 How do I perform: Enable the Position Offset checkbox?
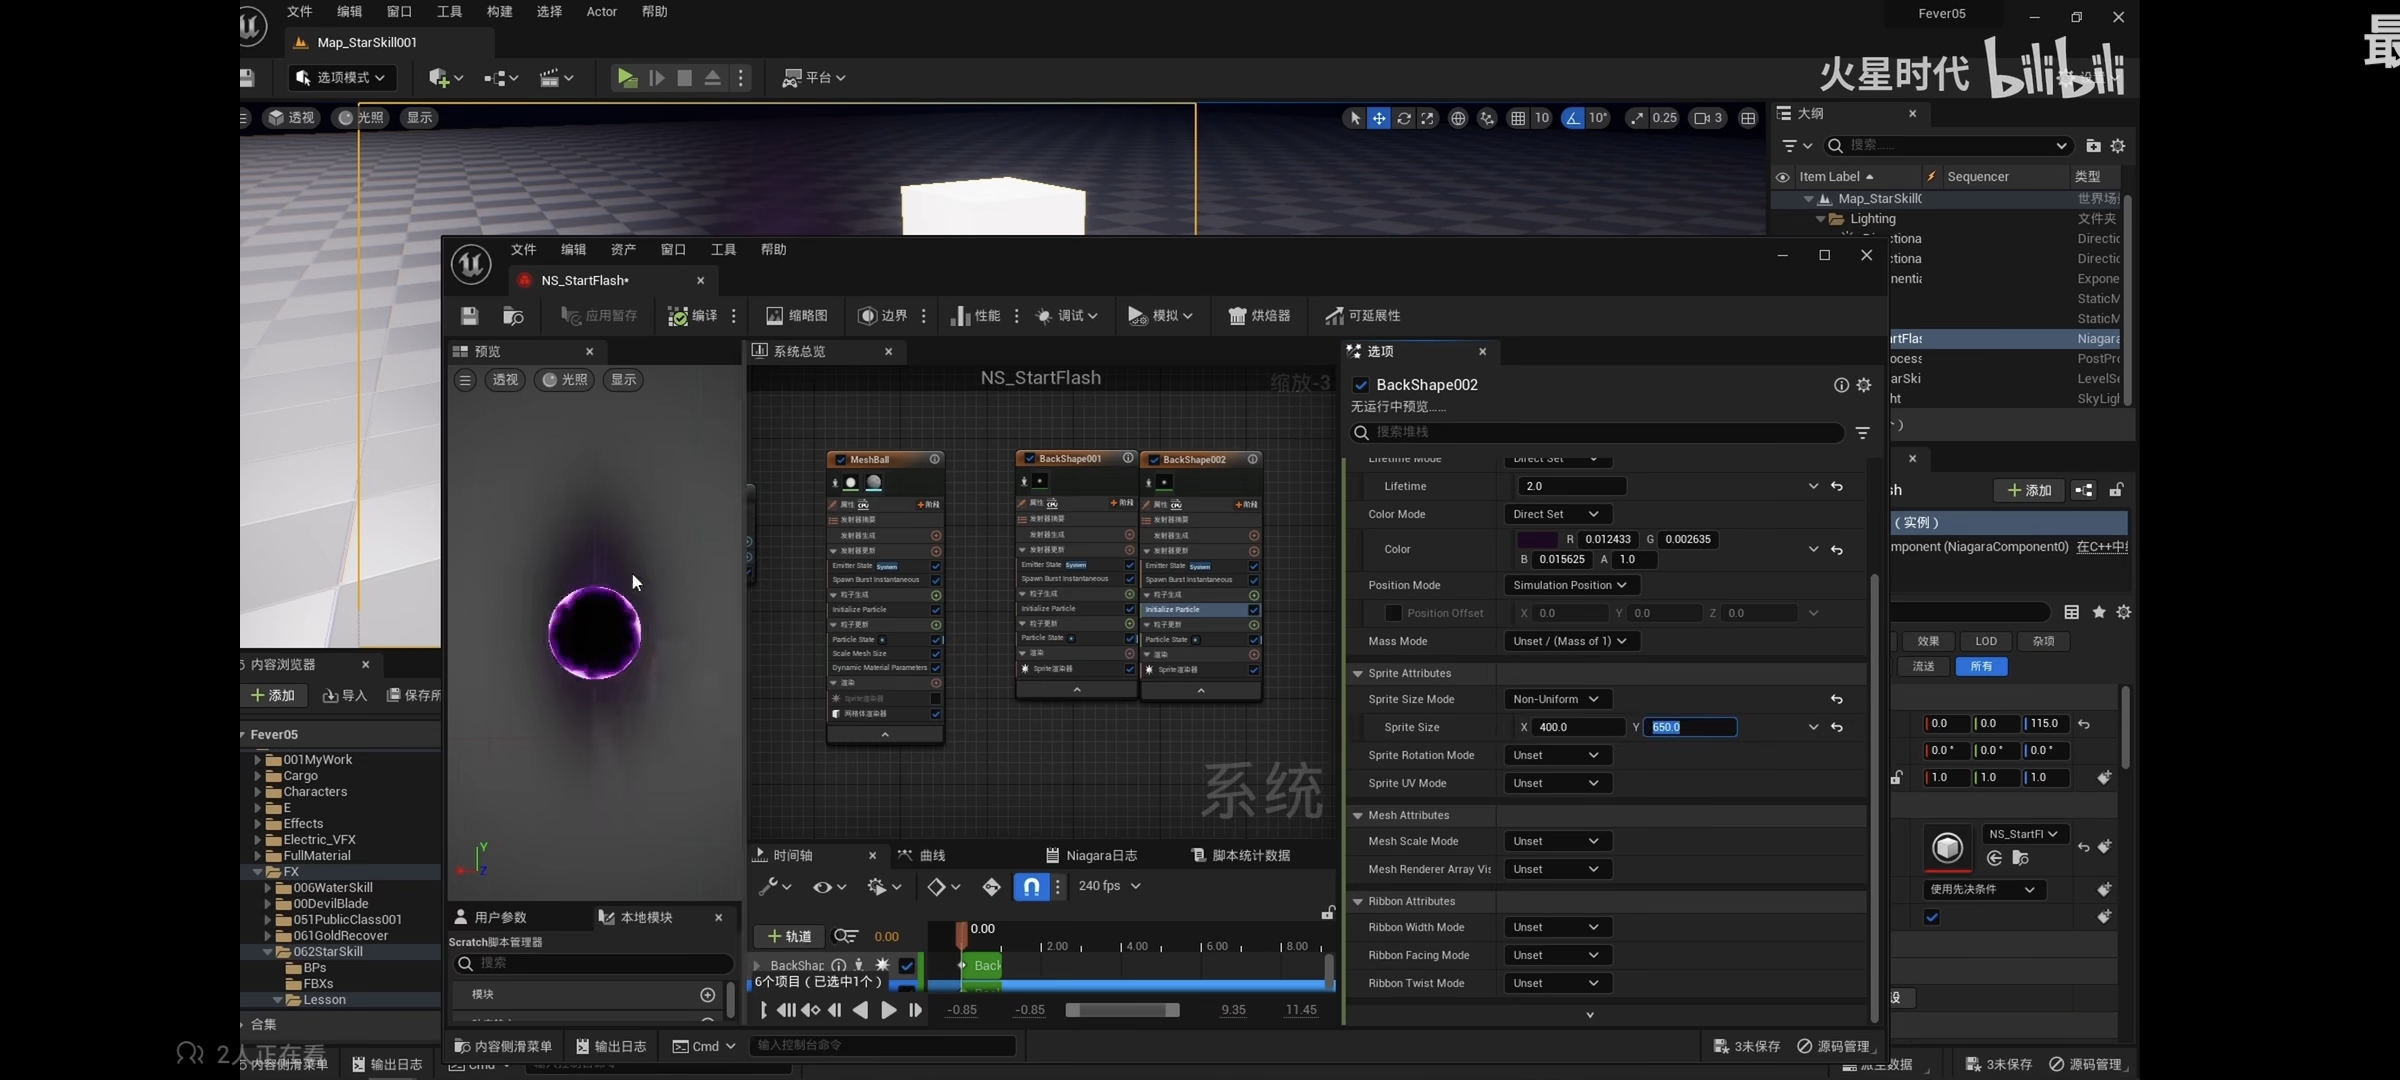point(1393,613)
